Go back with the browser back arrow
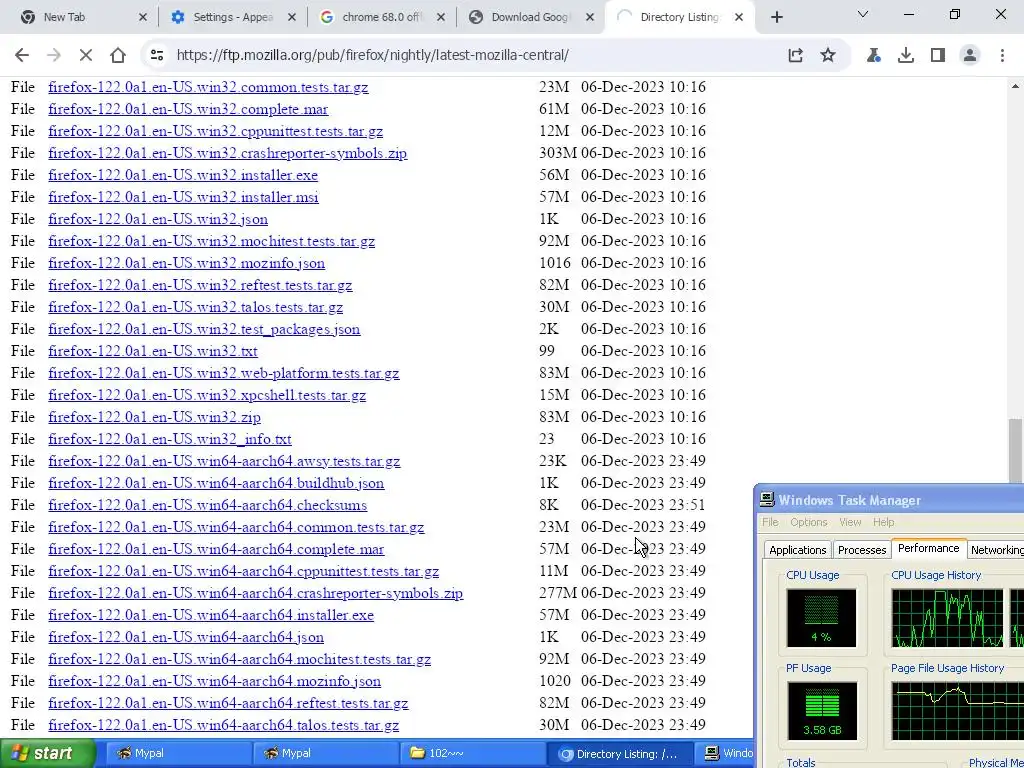Viewport: 1024px width, 768px height. (x=22, y=56)
